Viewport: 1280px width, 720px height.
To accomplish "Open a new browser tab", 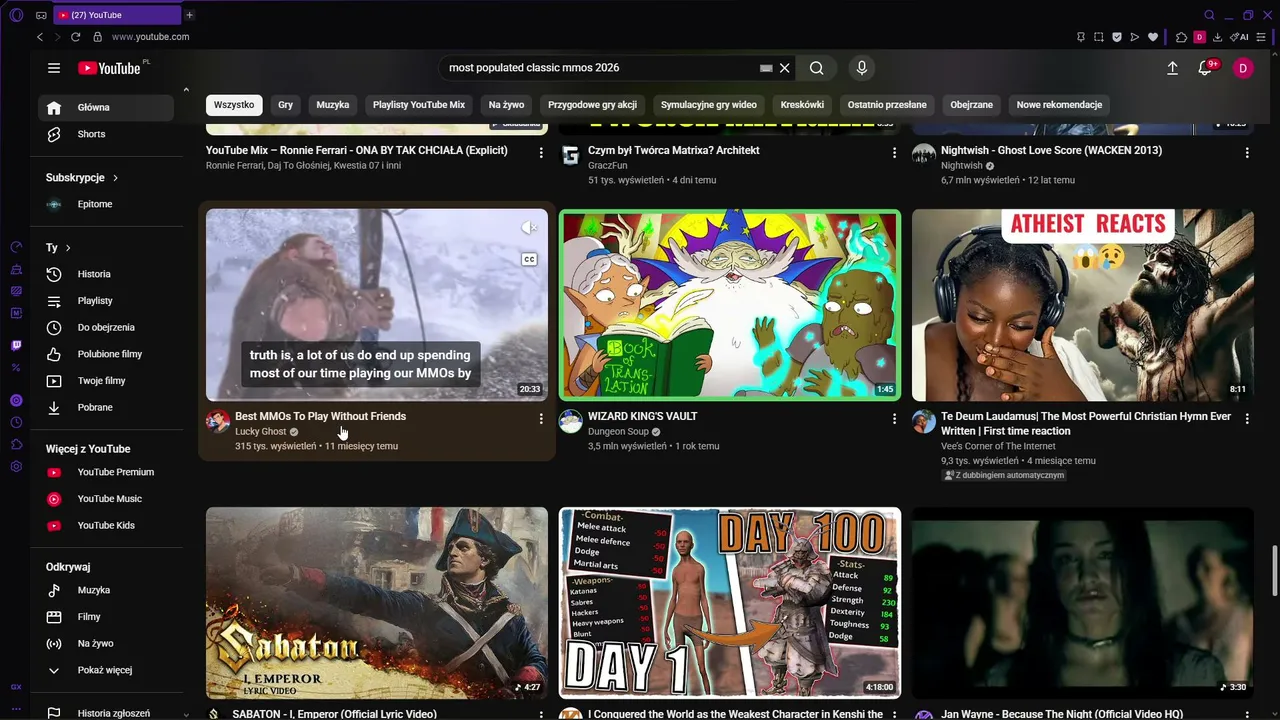I will tap(190, 15).
